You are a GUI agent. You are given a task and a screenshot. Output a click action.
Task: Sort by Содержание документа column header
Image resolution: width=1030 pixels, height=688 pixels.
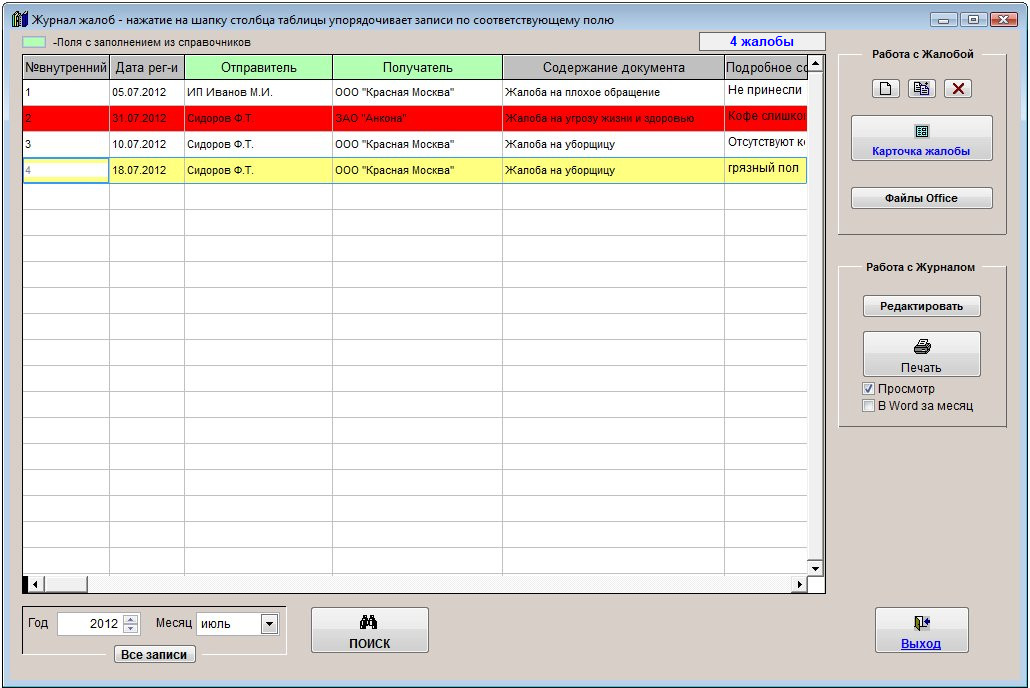point(613,68)
